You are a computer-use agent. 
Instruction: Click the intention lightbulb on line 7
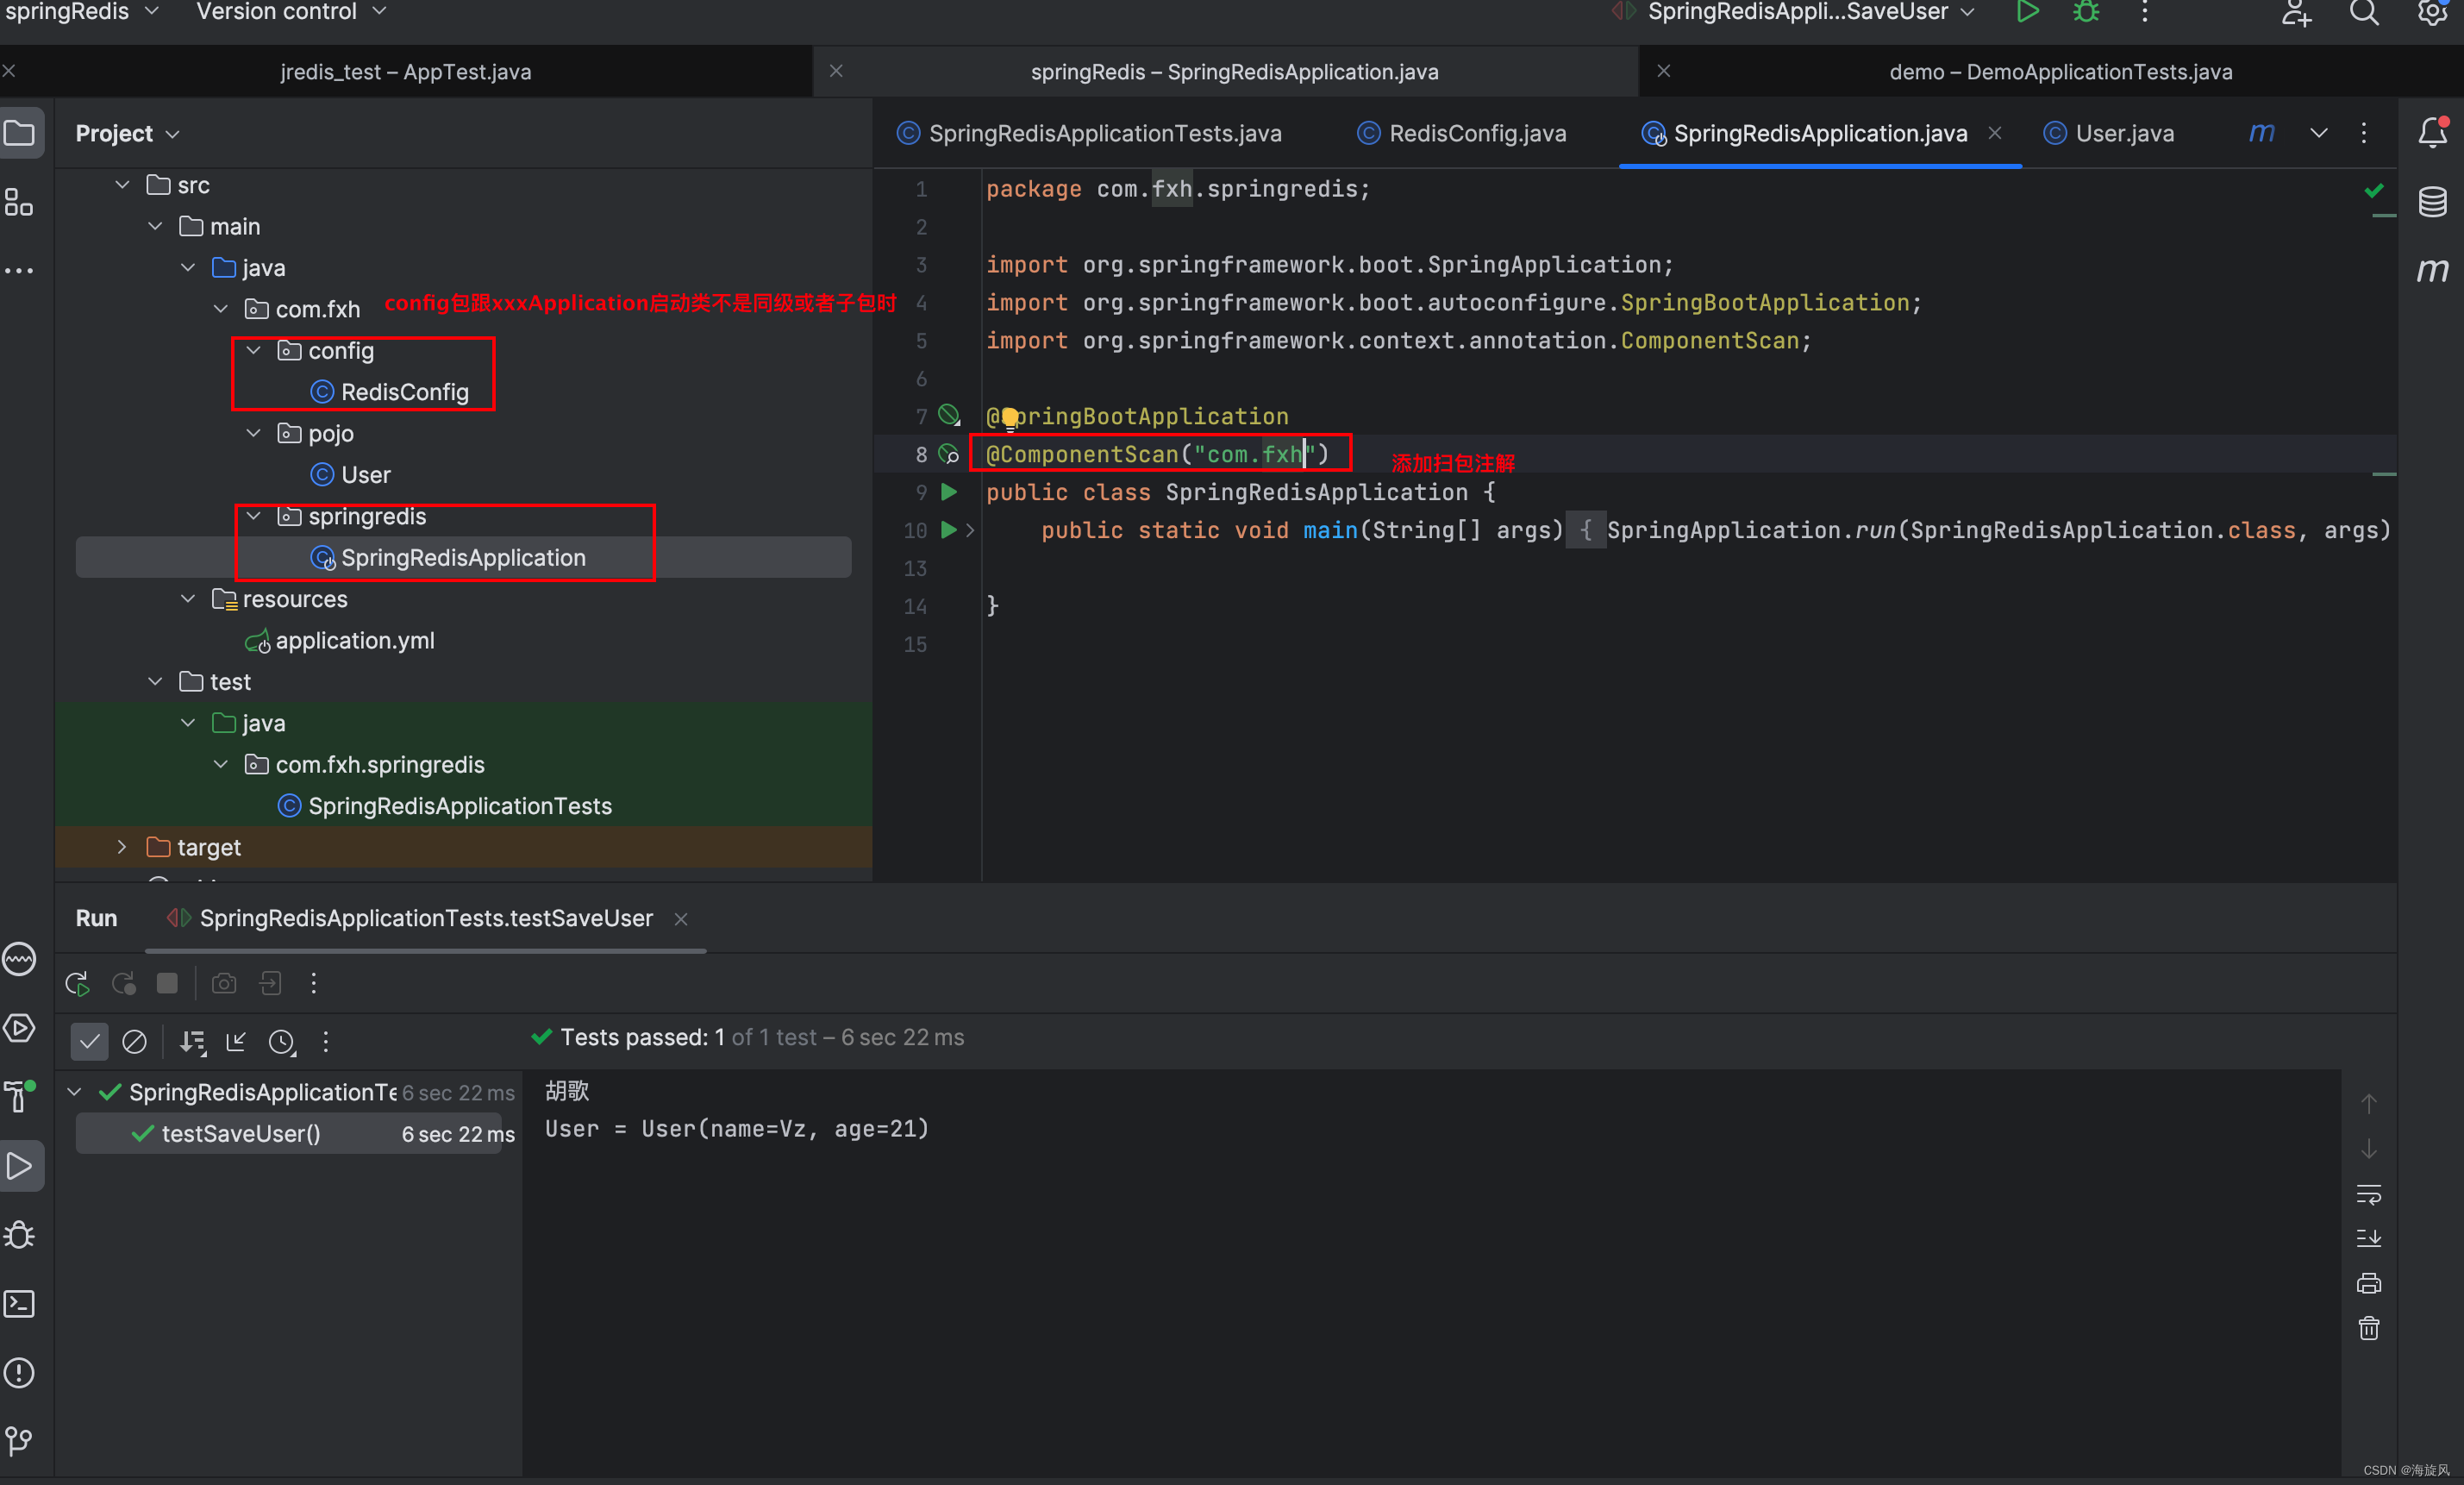(1009, 417)
